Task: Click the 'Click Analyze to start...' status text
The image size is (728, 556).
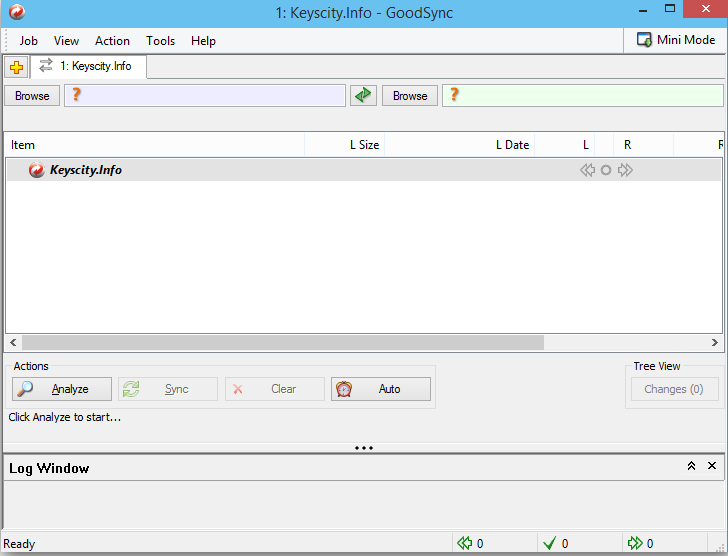Action: (65, 417)
